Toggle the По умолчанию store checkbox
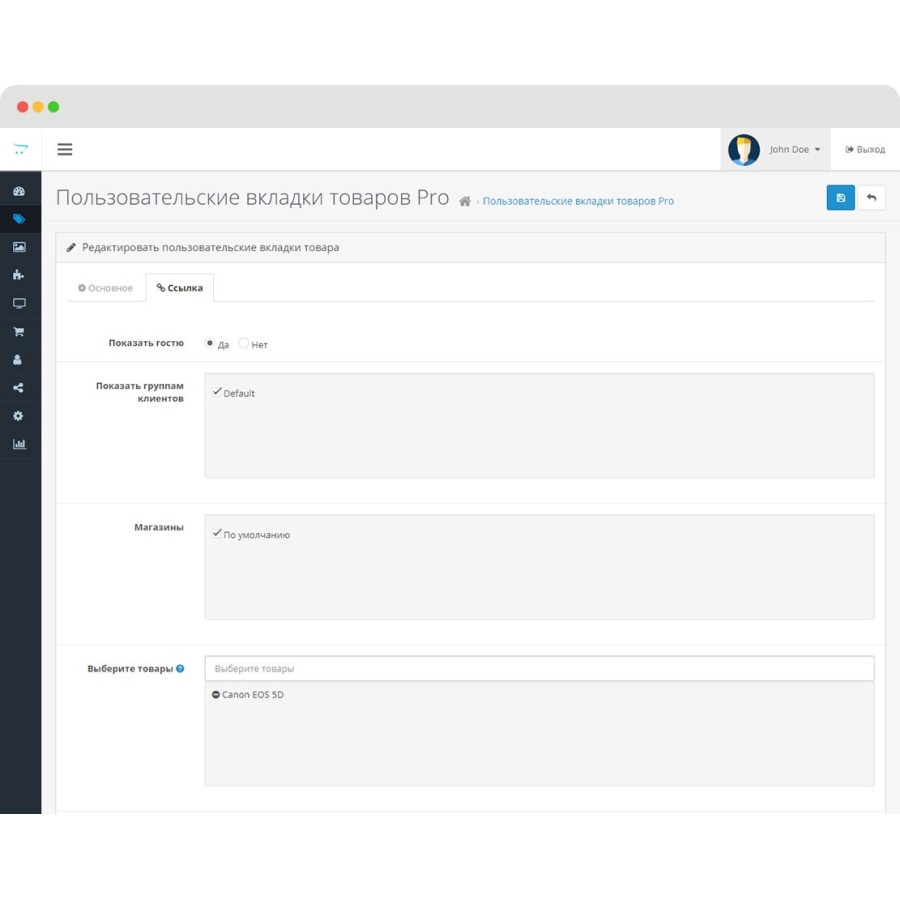Screen dimensions: 900x900 click(x=216, y=533)
